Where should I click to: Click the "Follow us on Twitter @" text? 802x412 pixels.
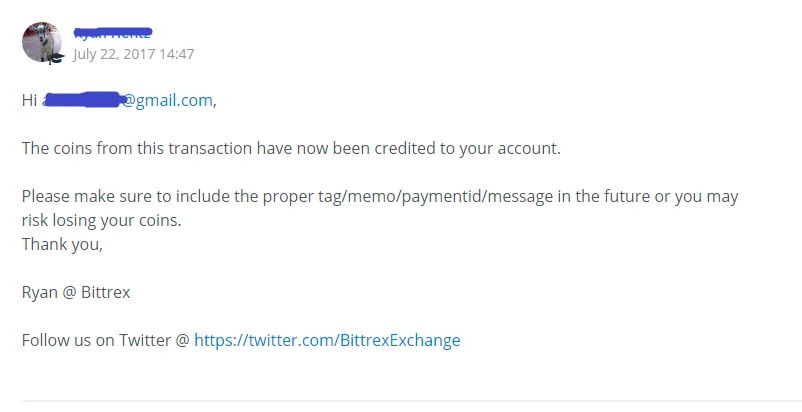(106, 340)
